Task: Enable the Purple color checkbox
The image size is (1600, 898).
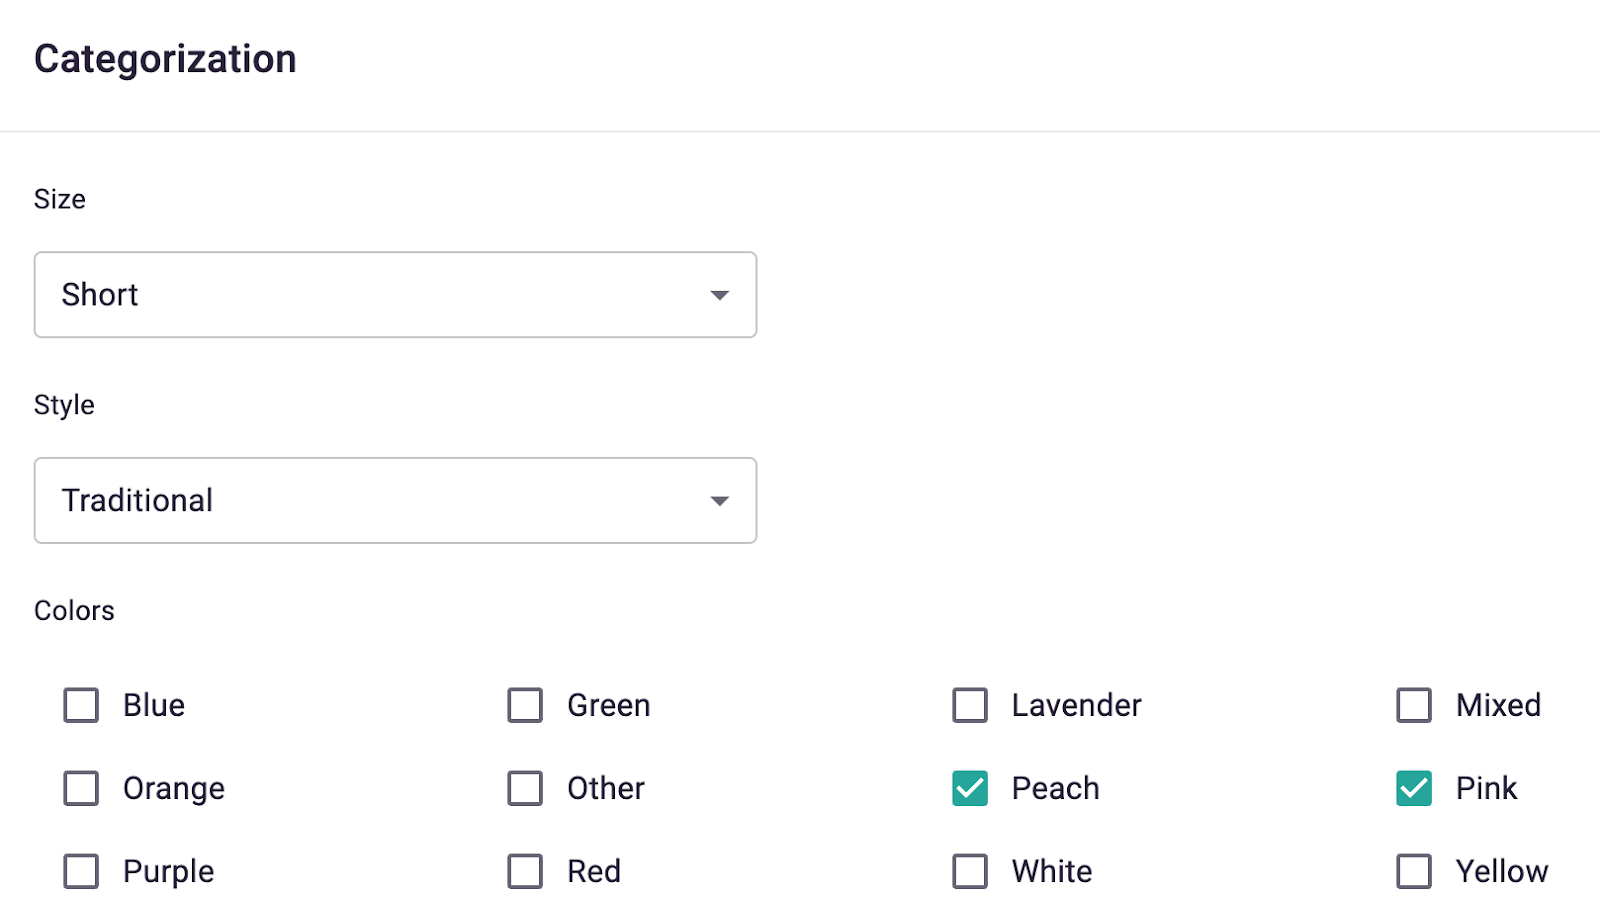Action: tap(81, 871)
